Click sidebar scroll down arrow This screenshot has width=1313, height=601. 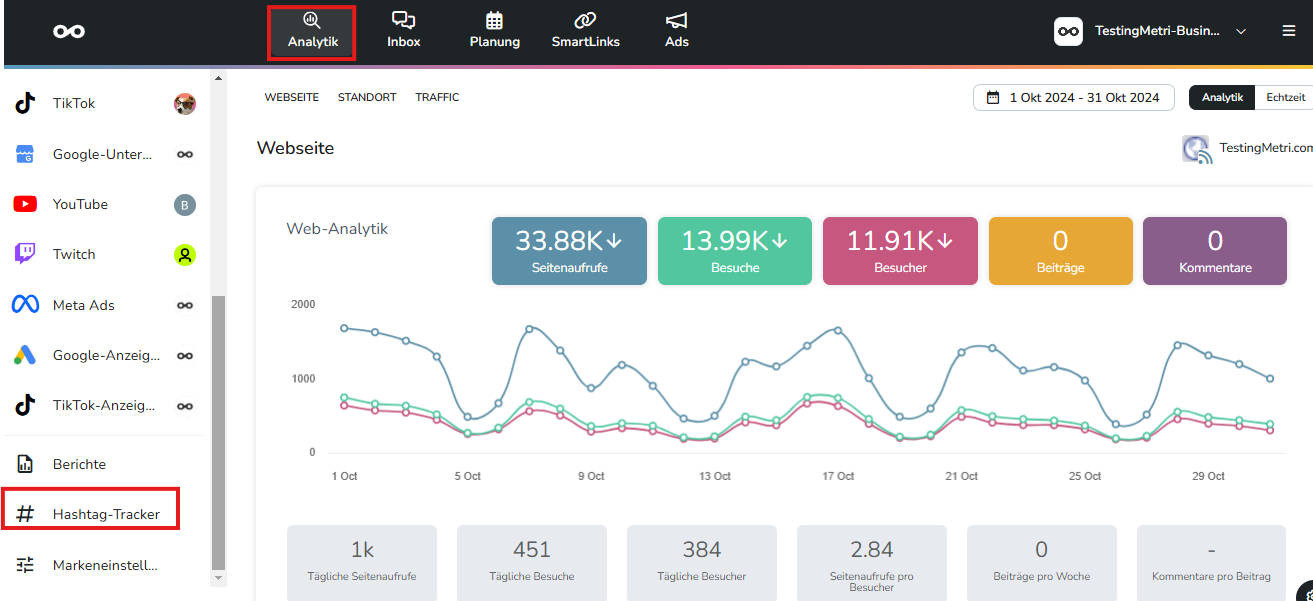[218, 578]
